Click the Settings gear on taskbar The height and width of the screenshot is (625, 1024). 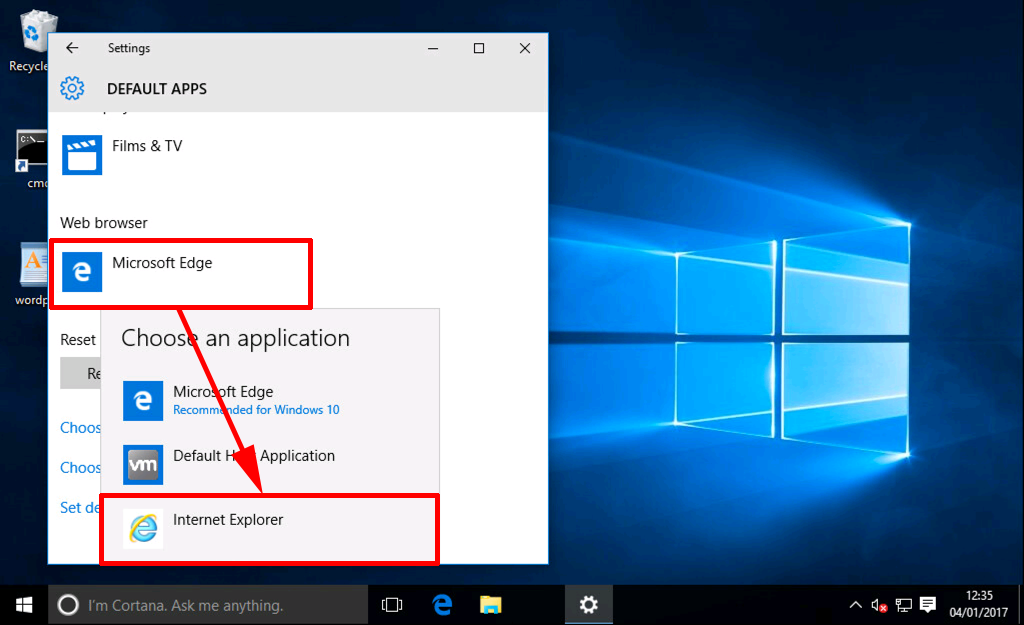click(588, 605)
